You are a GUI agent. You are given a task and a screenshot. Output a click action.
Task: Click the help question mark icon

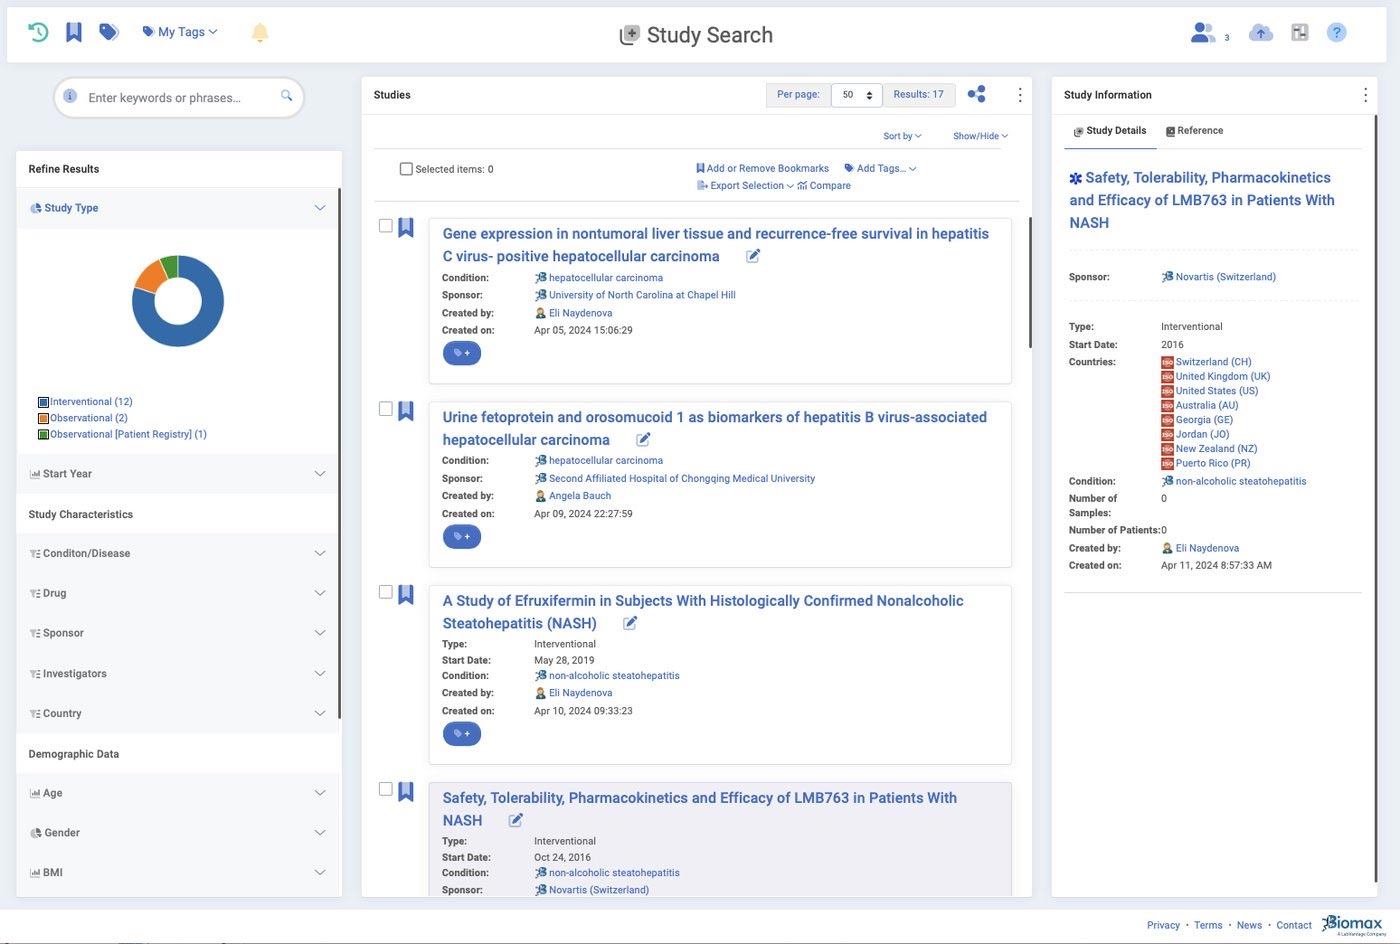[1336, 33]
